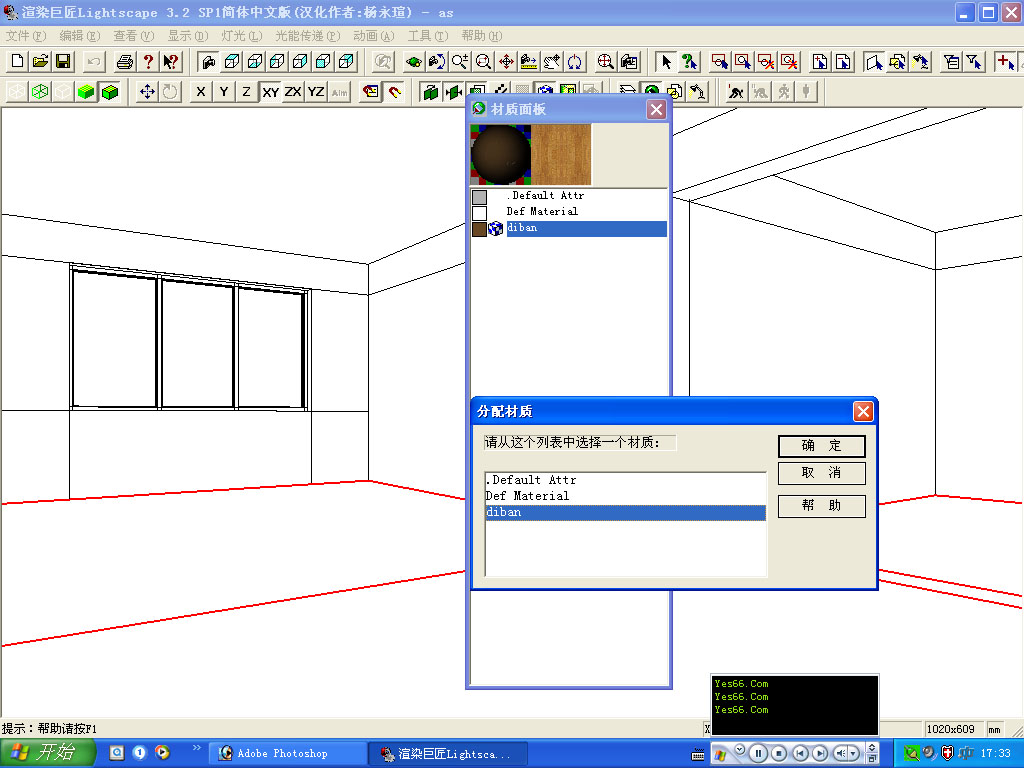Click the Rotate camera icon
The image size is (1024, 768).
437,62
